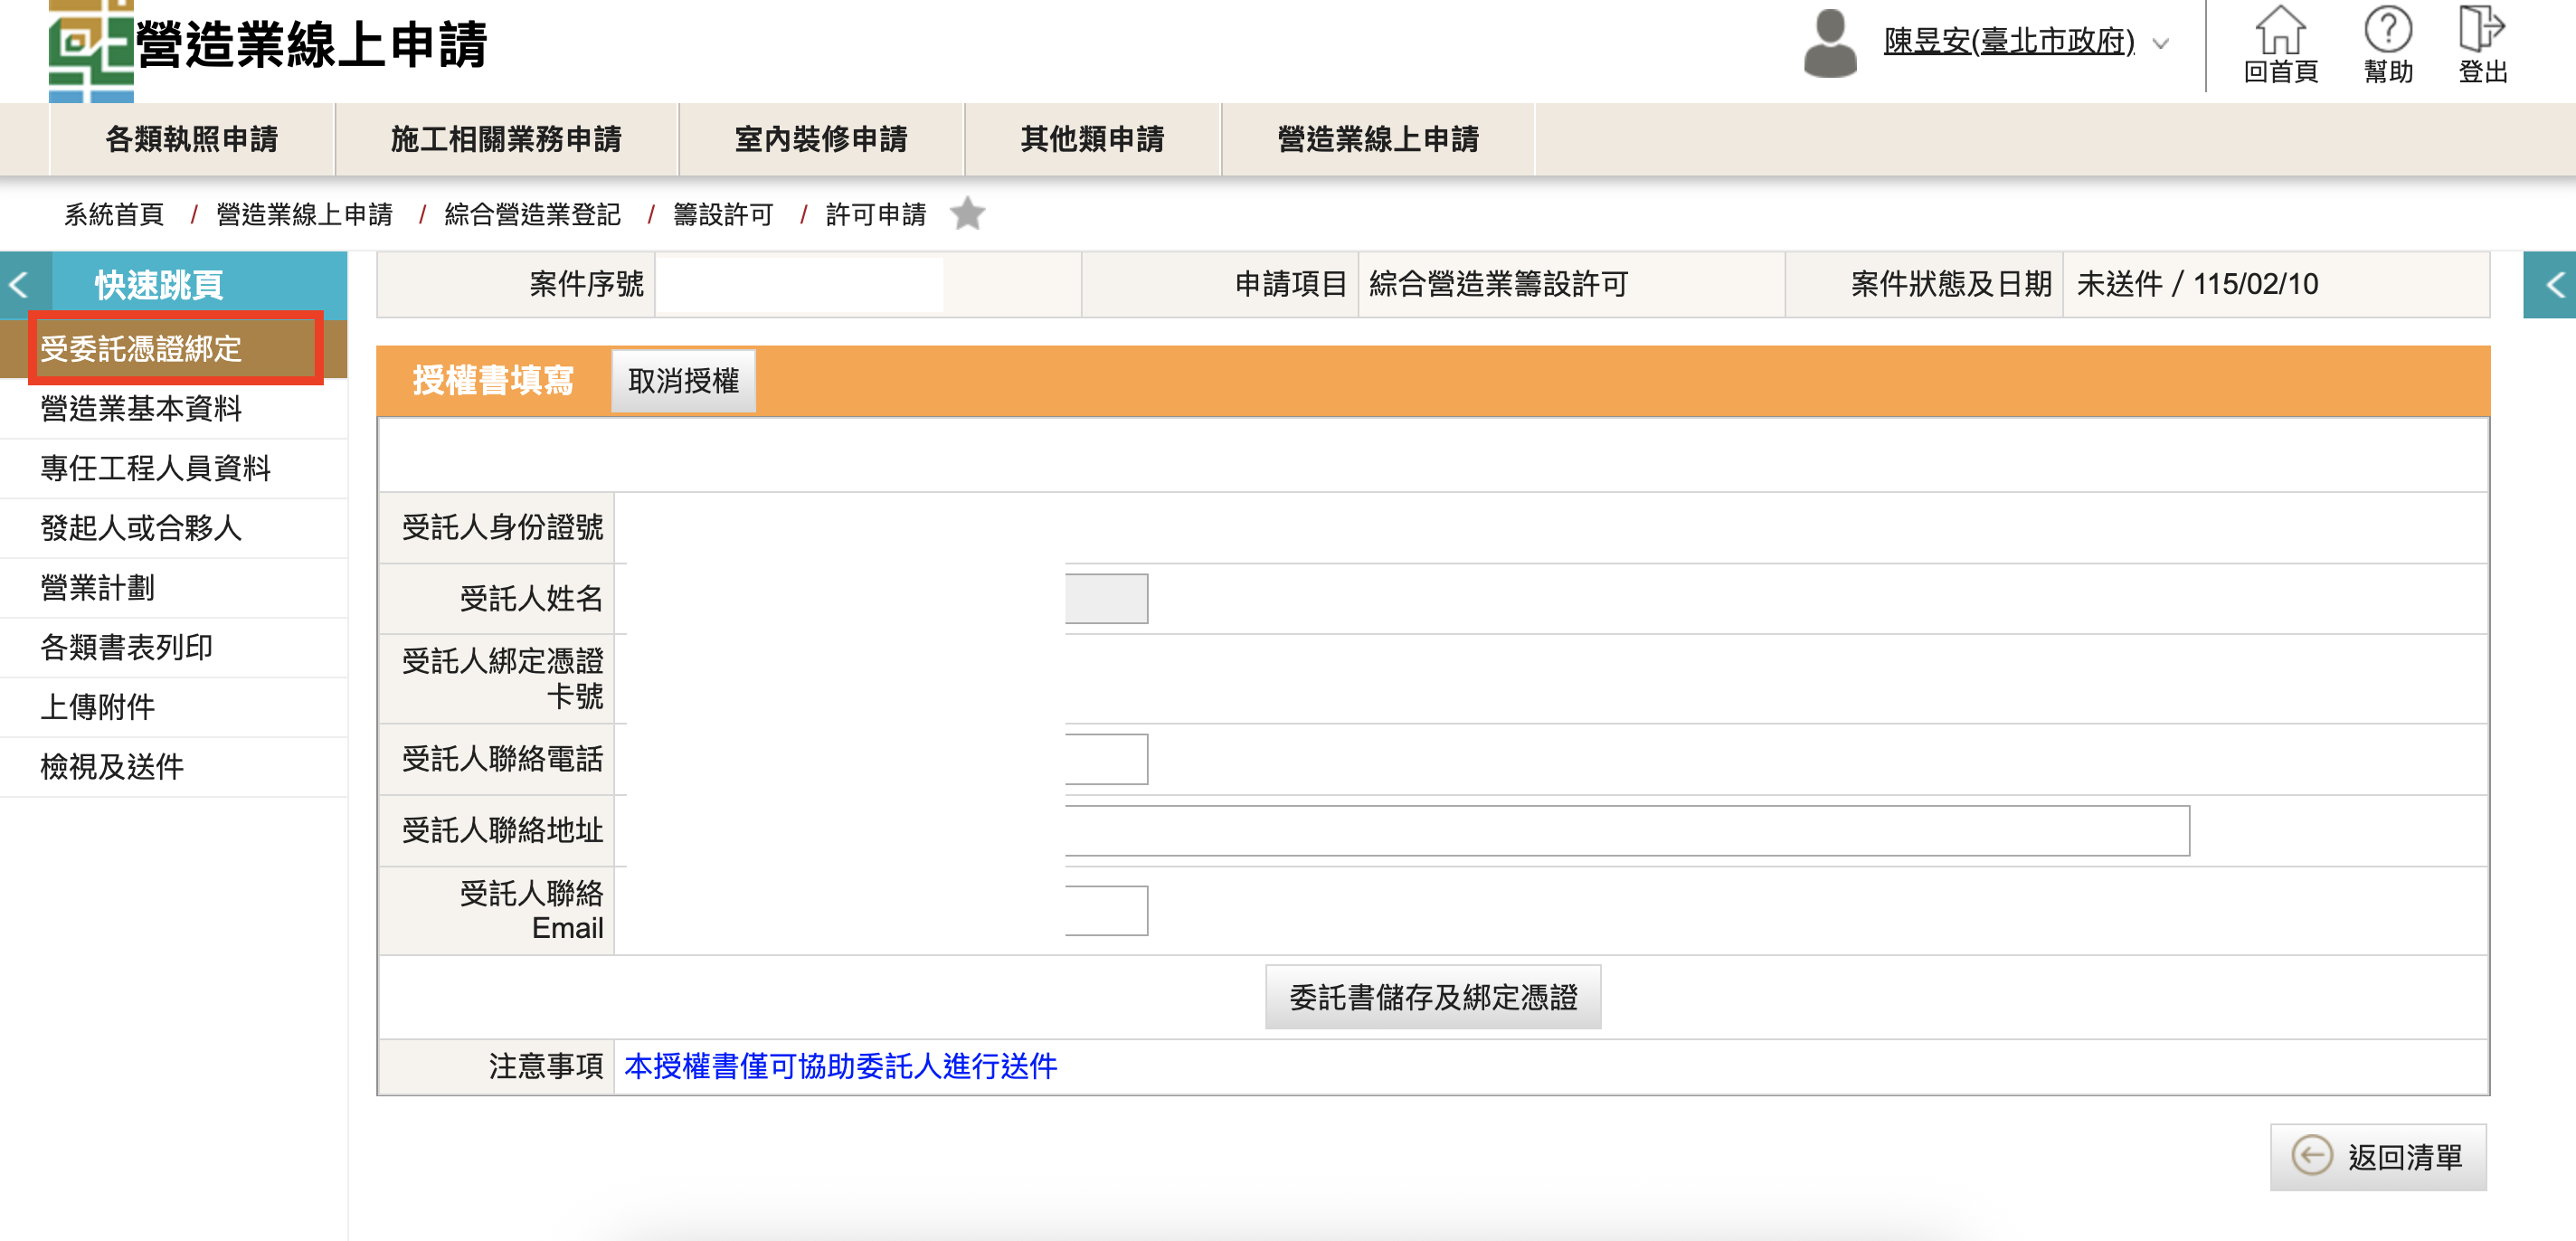Click the 返回清單 button

point(2377,1156)
